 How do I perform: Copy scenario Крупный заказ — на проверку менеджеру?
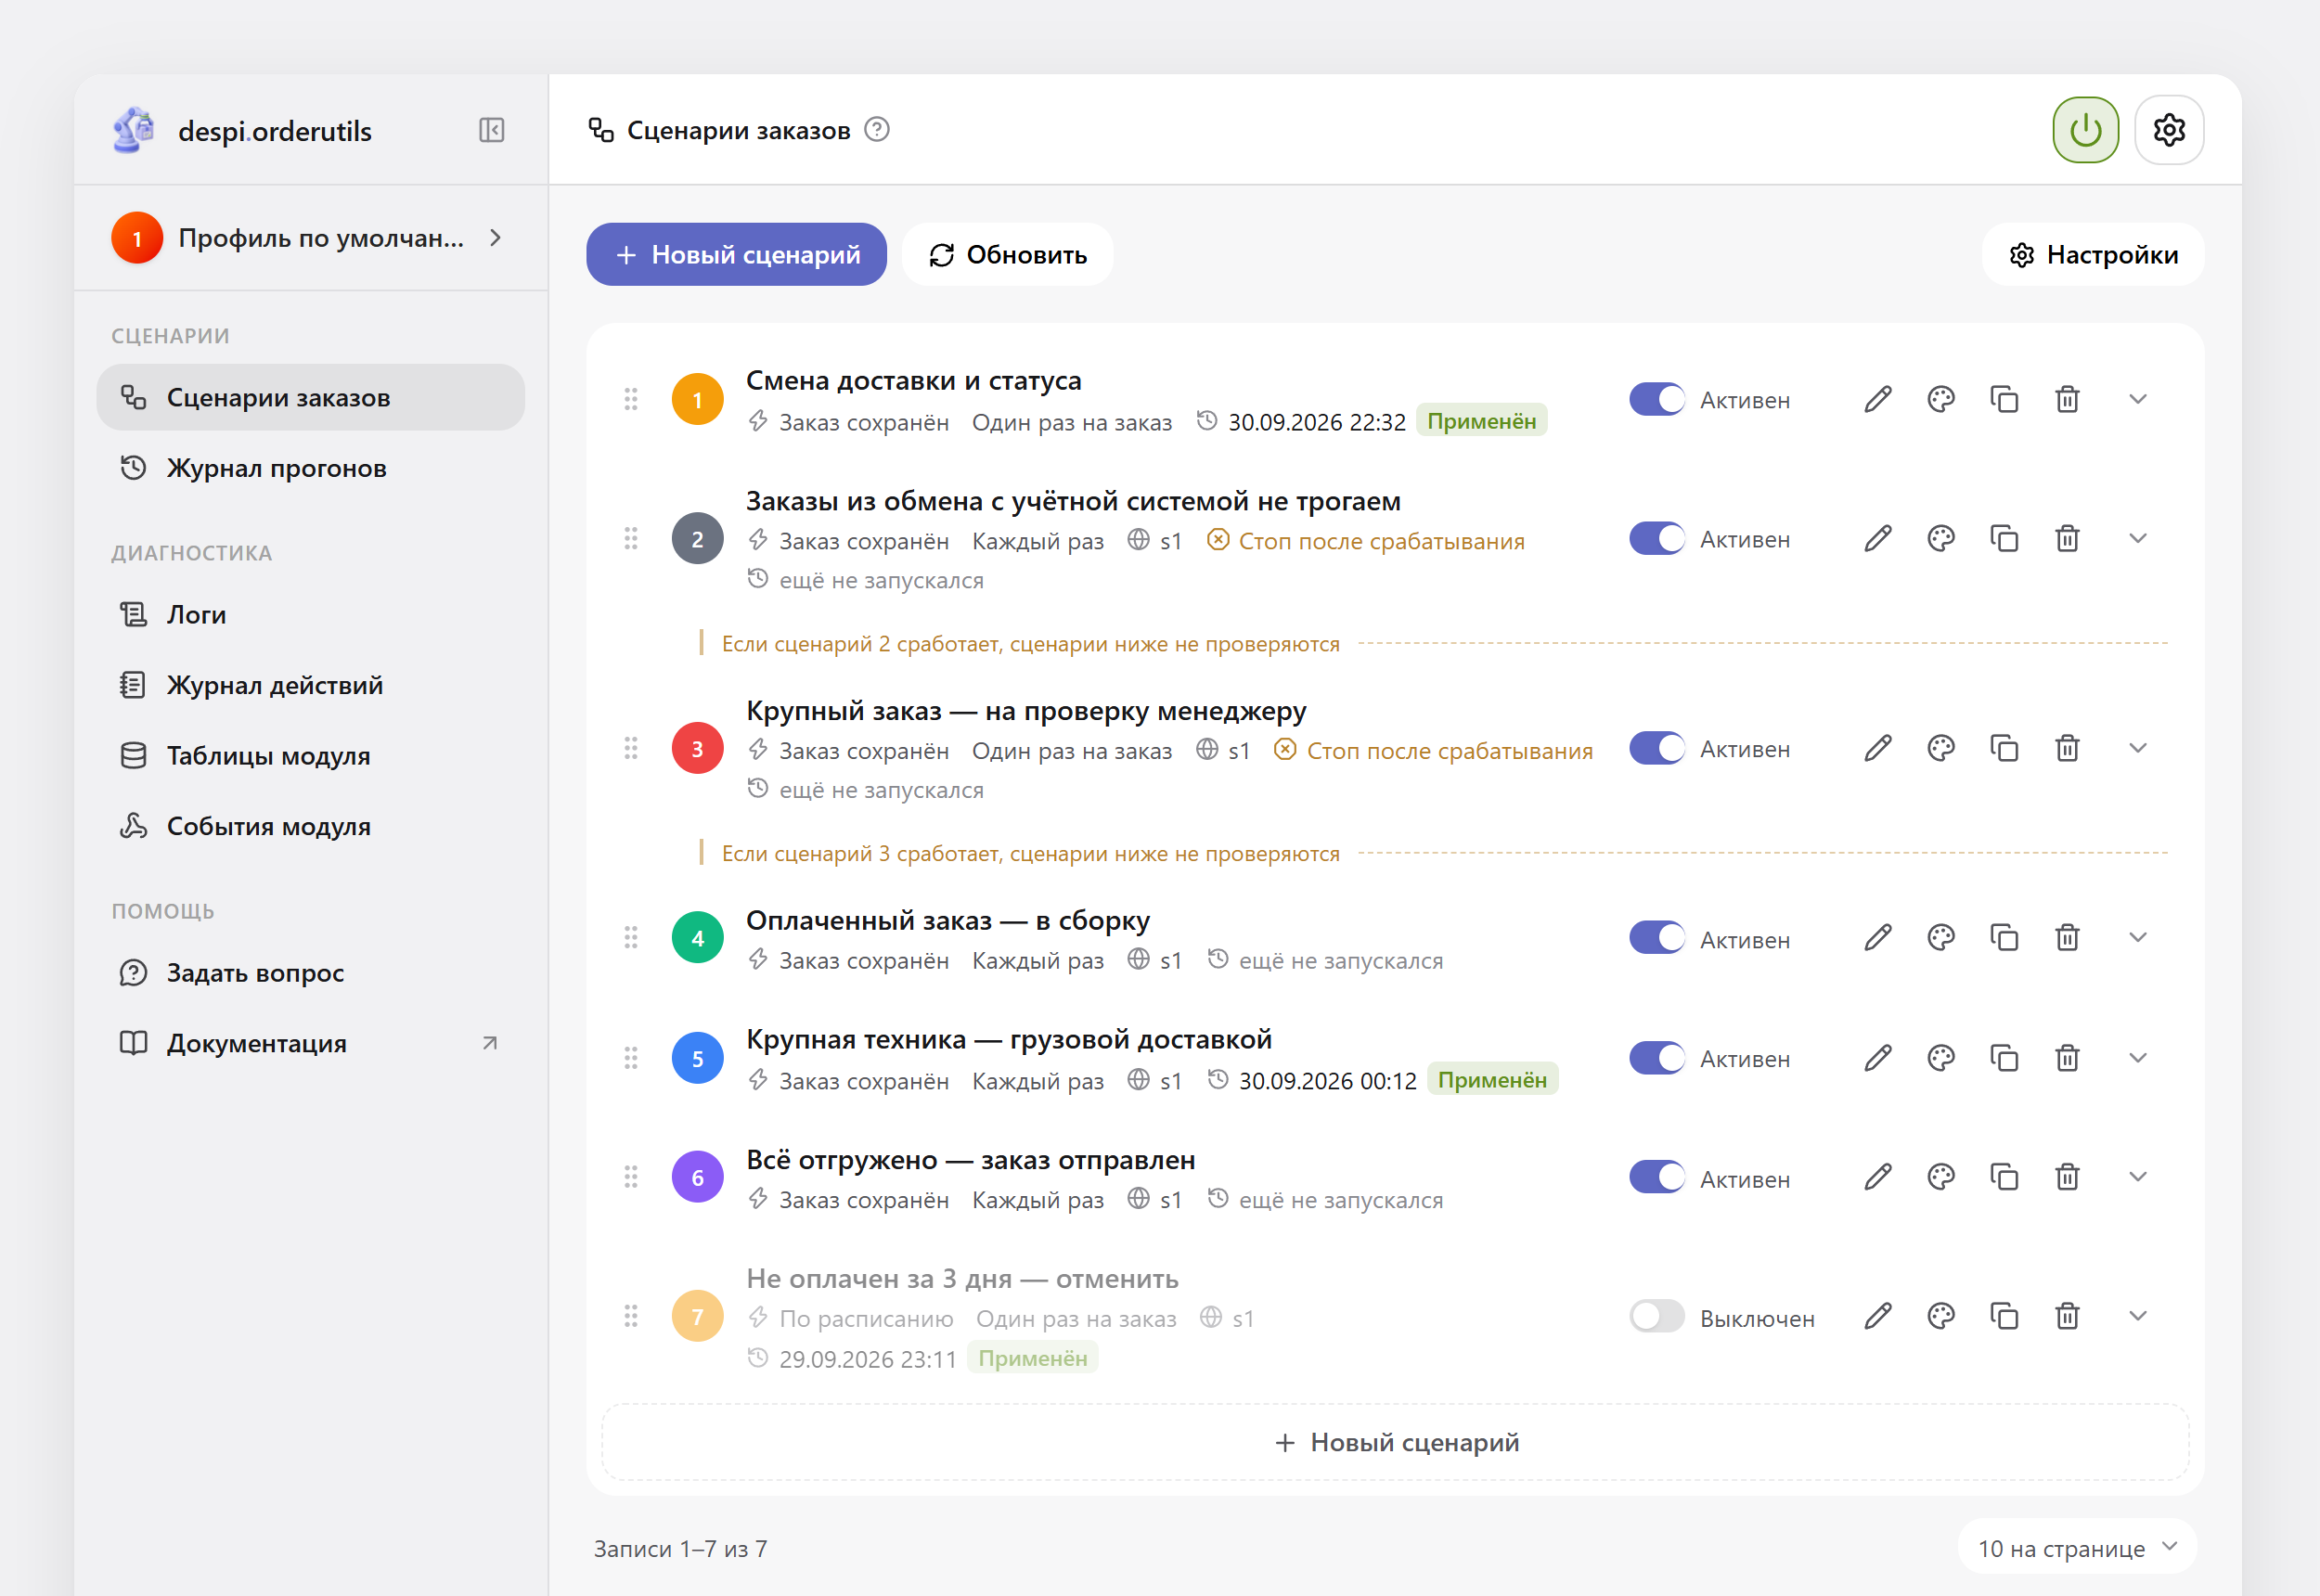pos(2004,748)
